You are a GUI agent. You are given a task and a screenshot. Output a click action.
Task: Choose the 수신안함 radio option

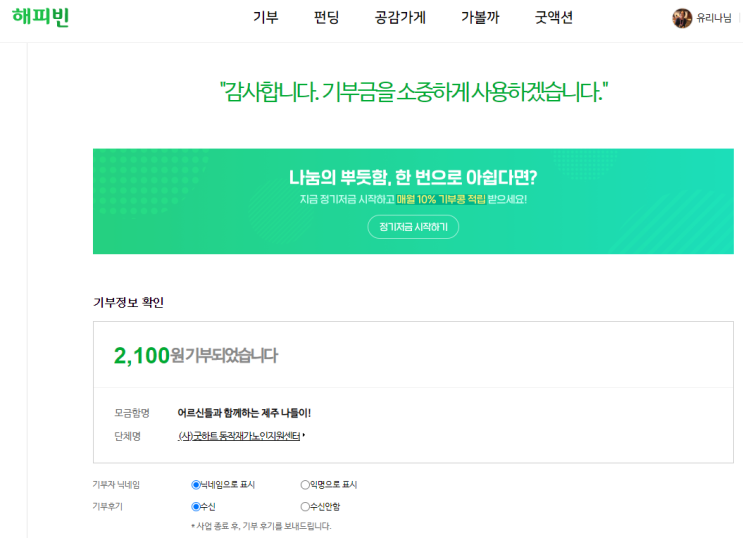305,506
